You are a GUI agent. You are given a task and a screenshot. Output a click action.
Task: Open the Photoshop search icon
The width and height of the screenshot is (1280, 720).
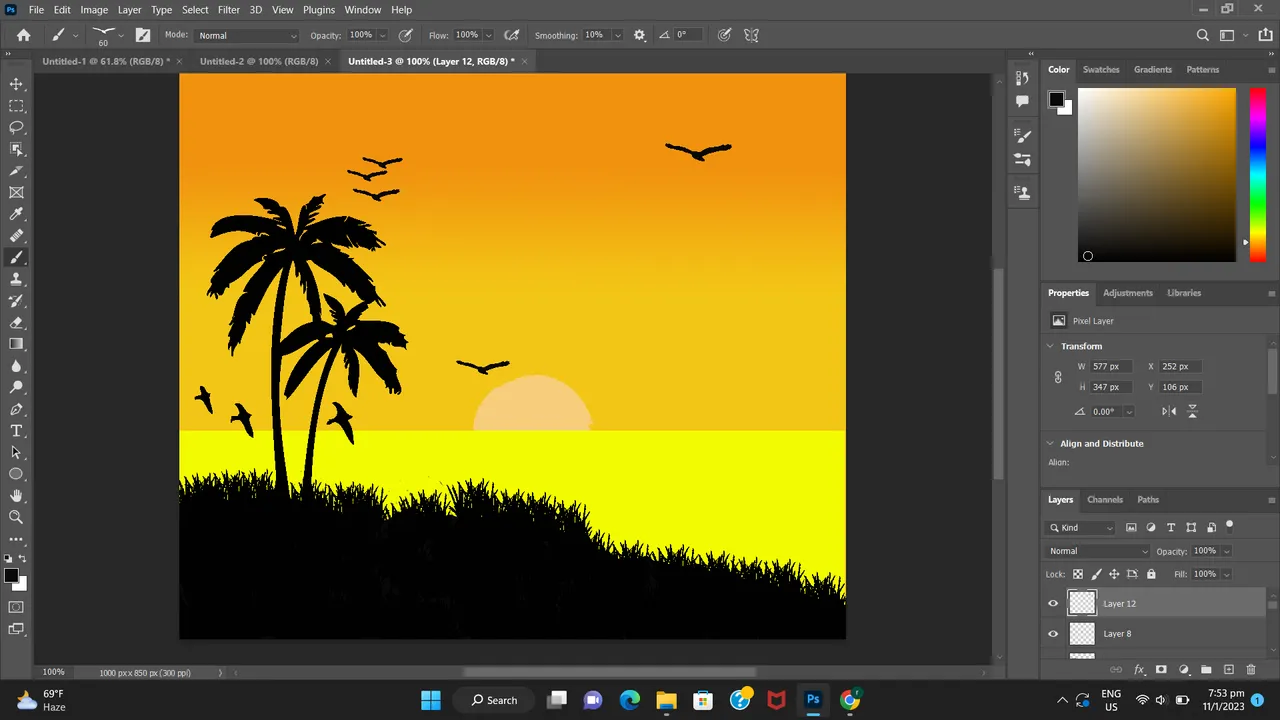click(x=1203, y=35)
